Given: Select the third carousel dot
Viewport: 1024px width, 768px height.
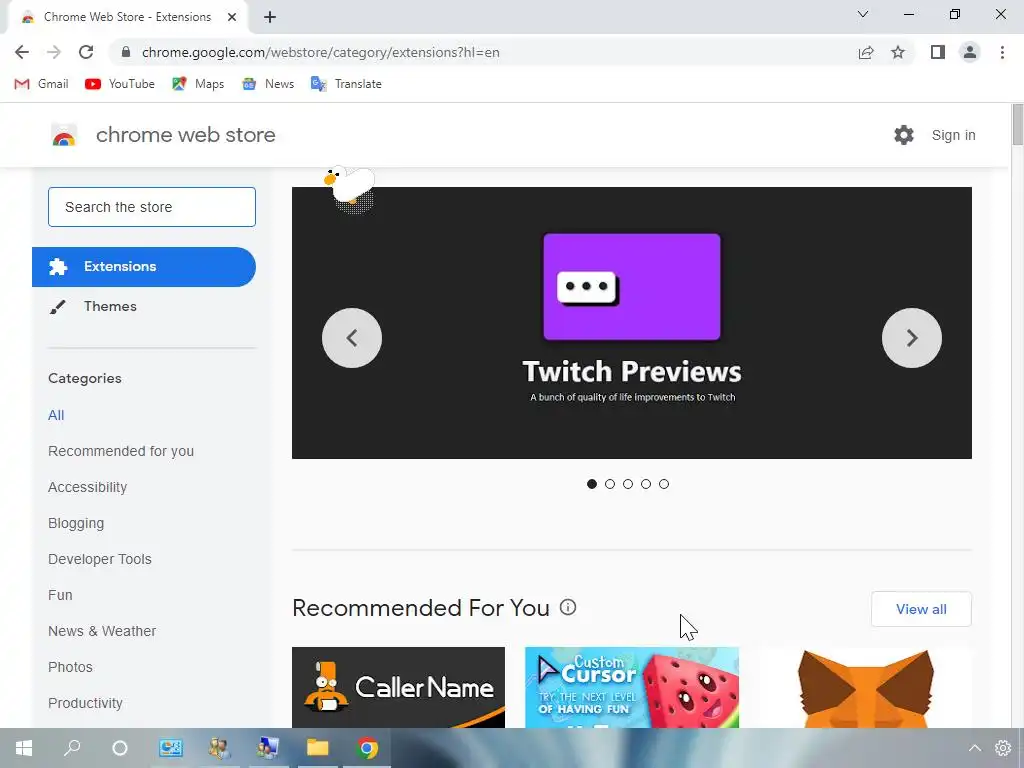Looking at the screenshot, I should pyautogui.click(x=628, y=484).
